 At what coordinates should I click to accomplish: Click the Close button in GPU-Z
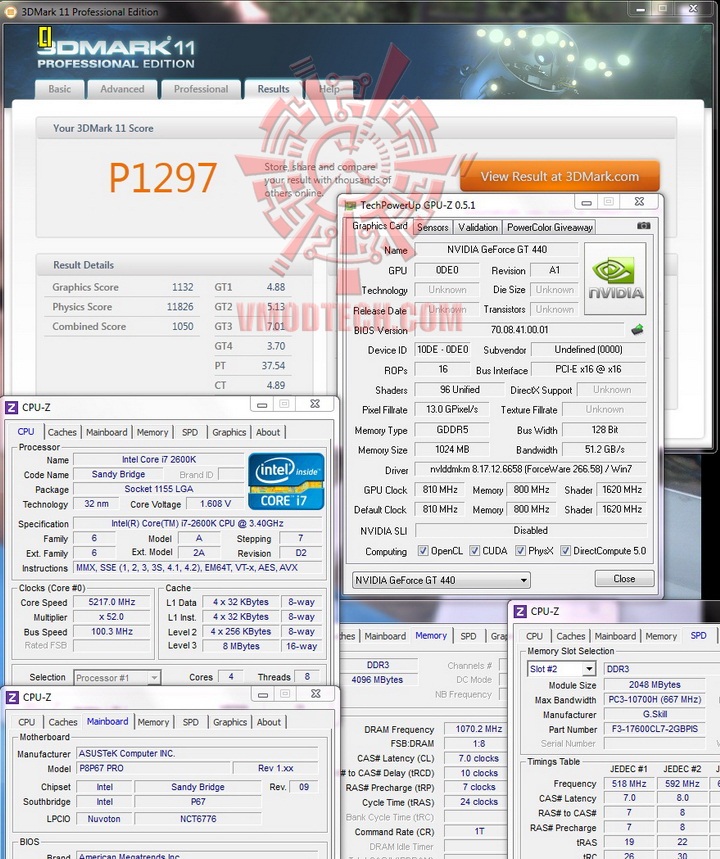(624, 579)
